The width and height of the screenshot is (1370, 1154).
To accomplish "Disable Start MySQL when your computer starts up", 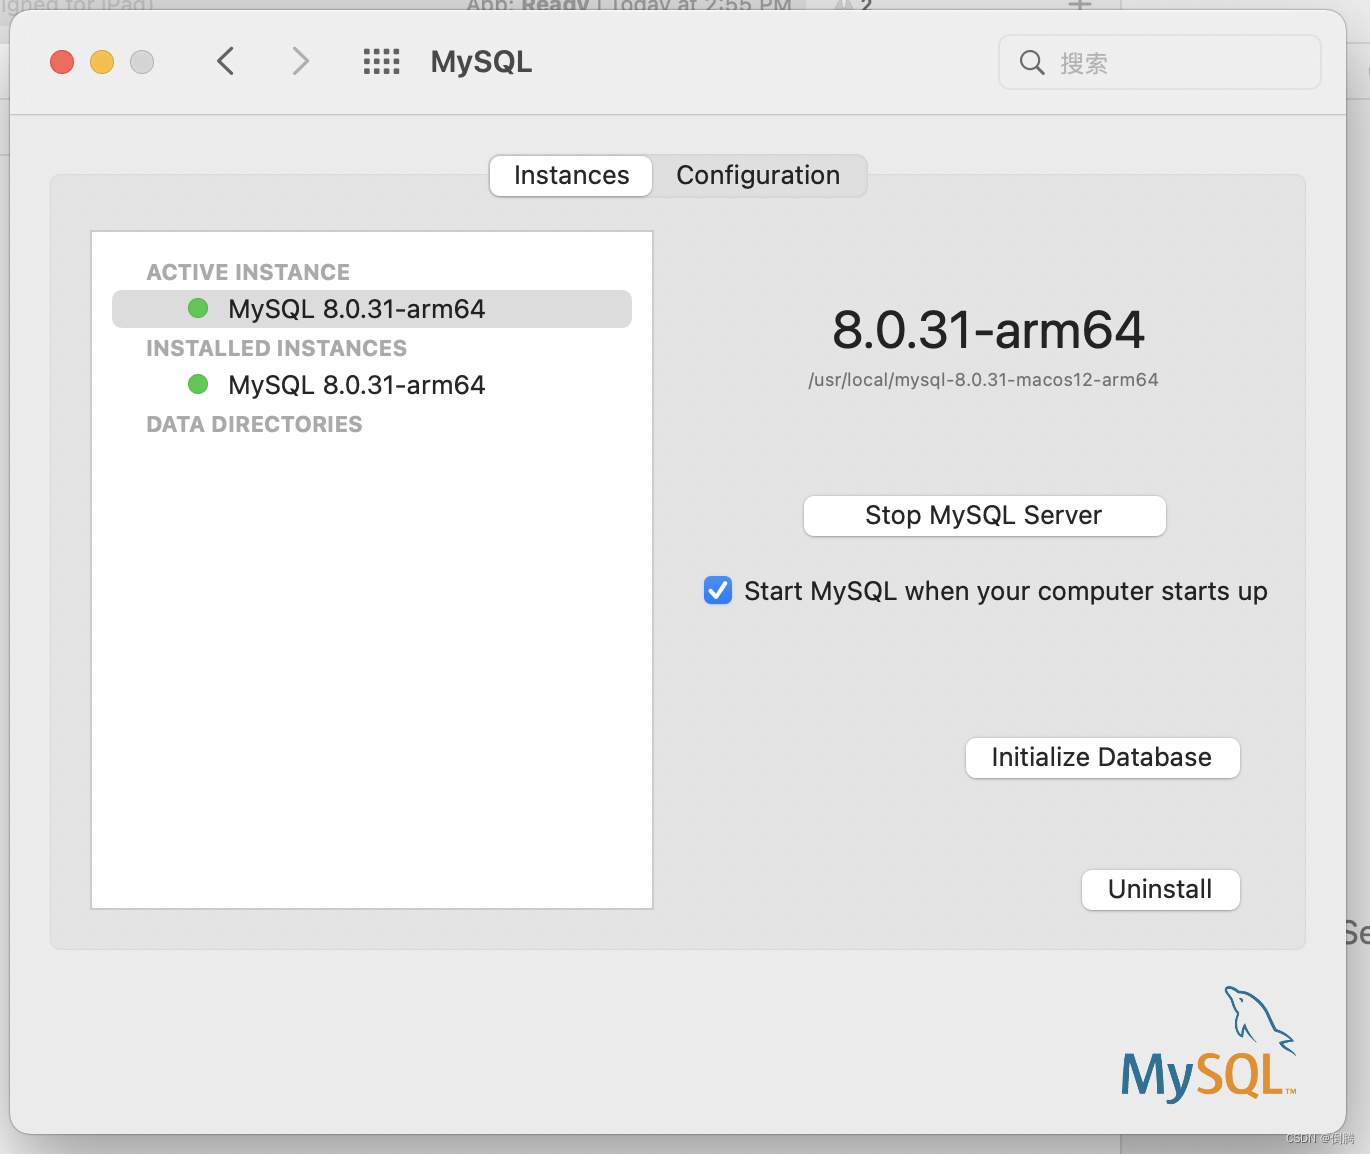I will (717, 590).
